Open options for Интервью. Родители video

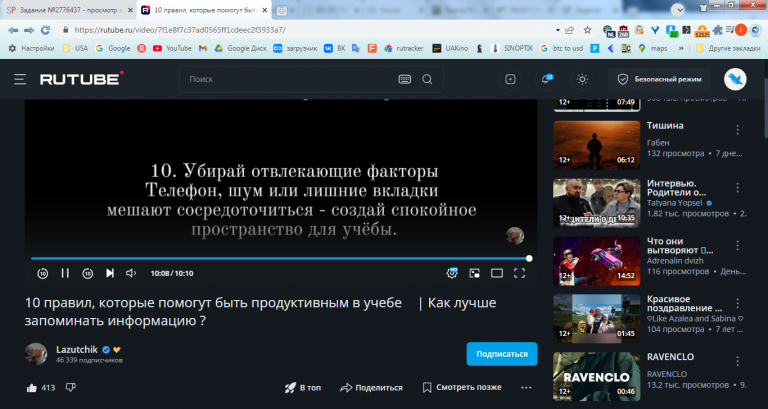coord(737,188)
